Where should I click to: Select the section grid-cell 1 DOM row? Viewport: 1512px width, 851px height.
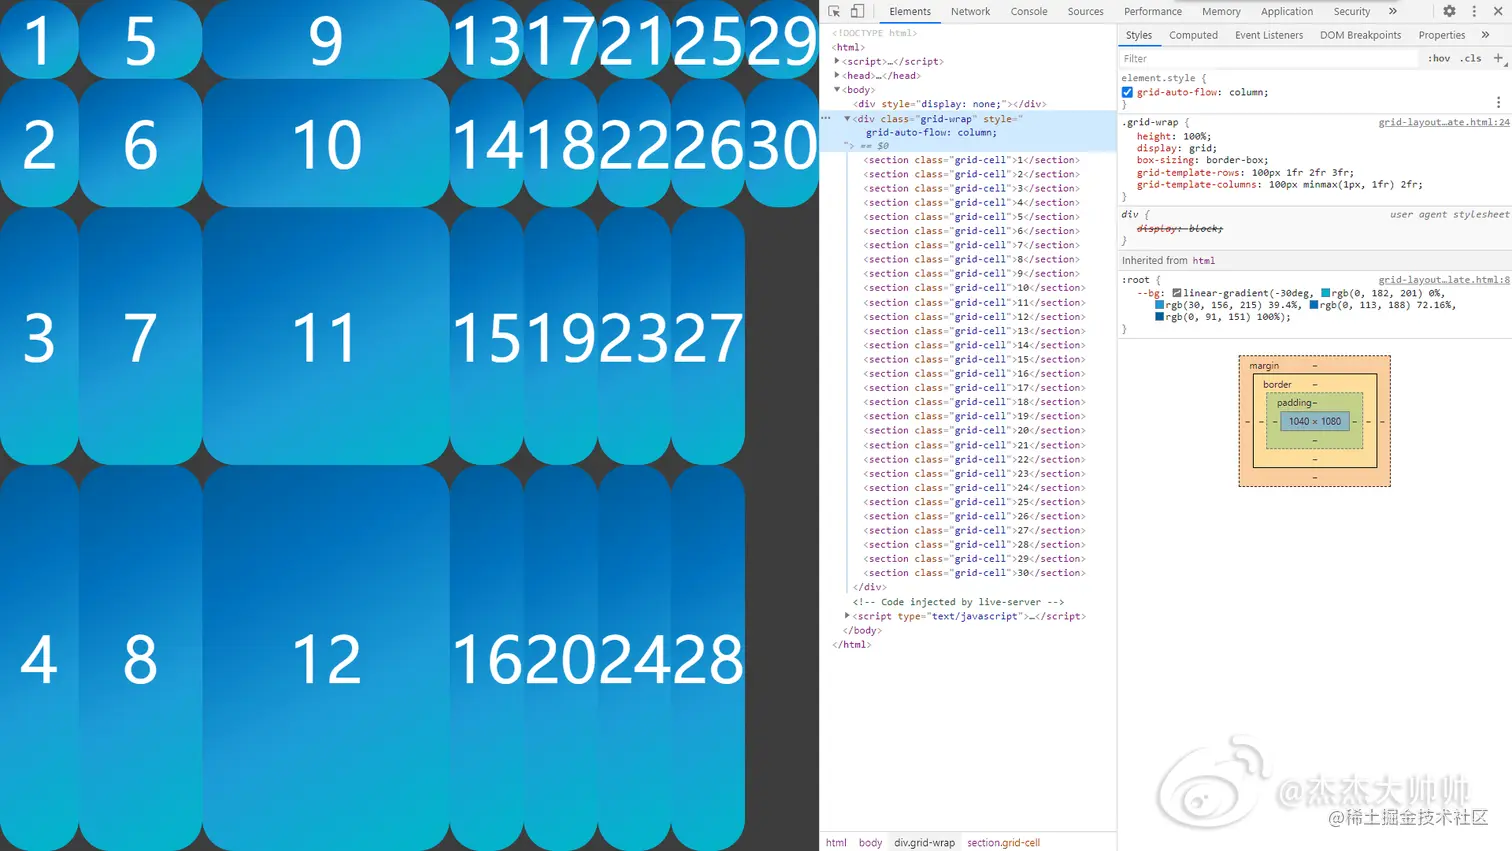(972, 160)
